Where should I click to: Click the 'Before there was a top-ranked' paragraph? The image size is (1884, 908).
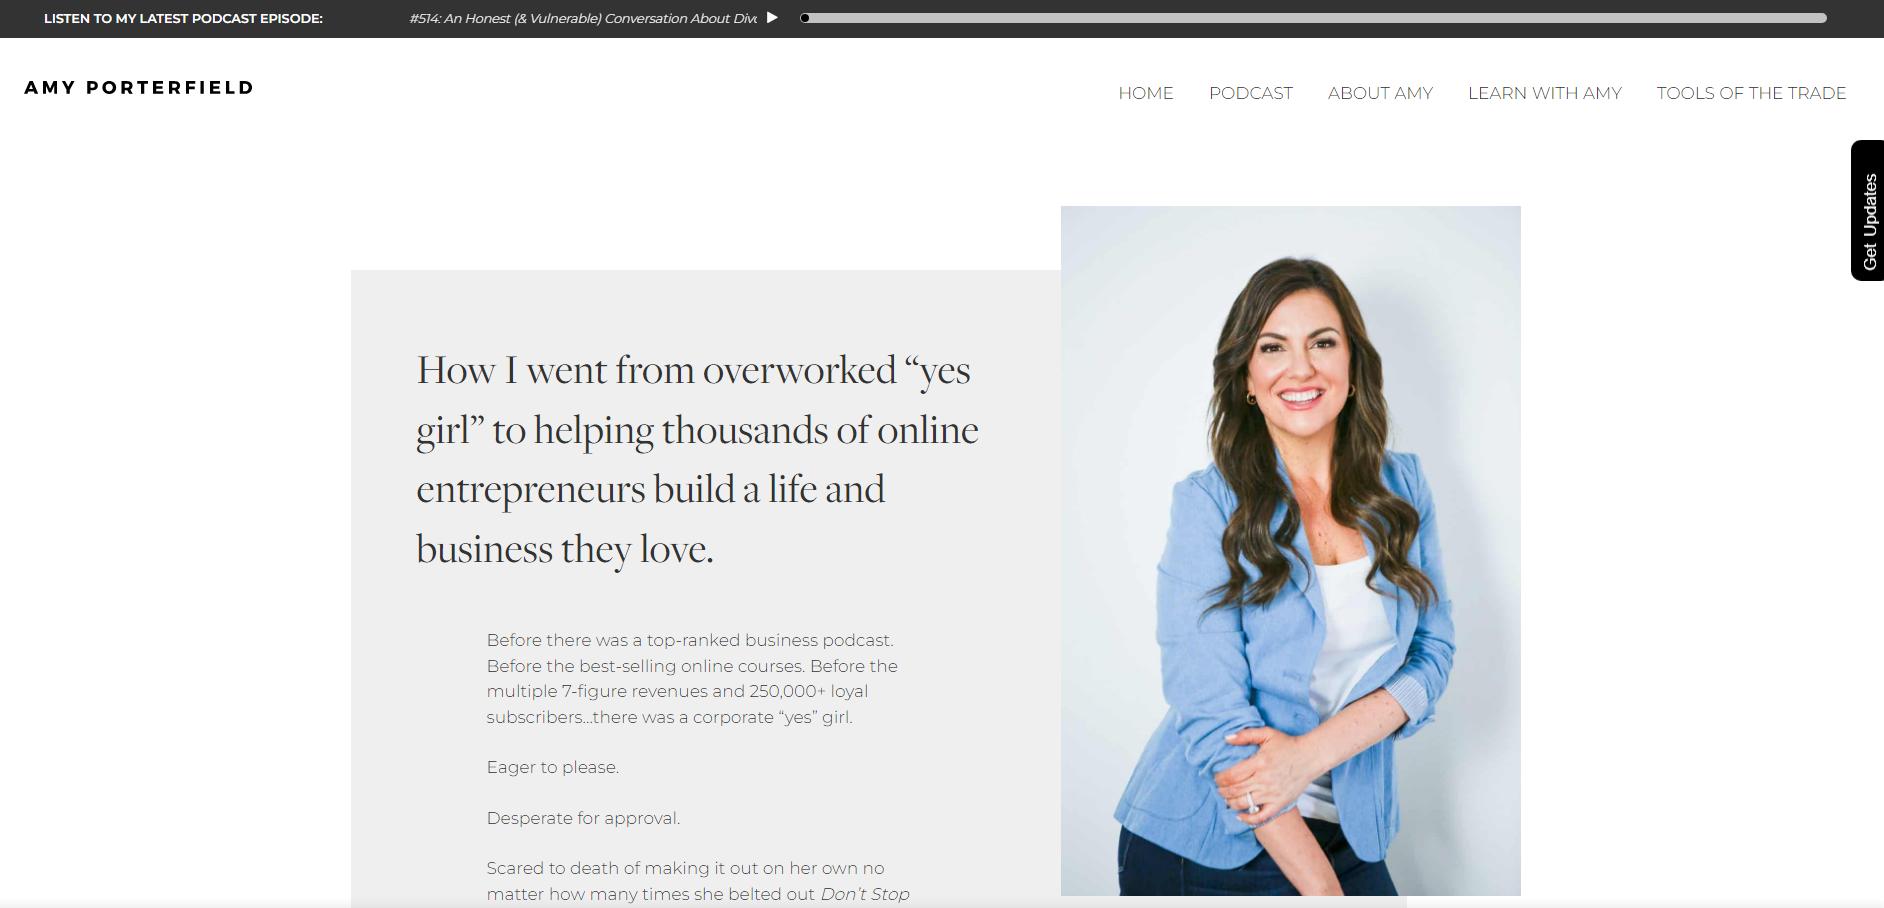point(691,678)
